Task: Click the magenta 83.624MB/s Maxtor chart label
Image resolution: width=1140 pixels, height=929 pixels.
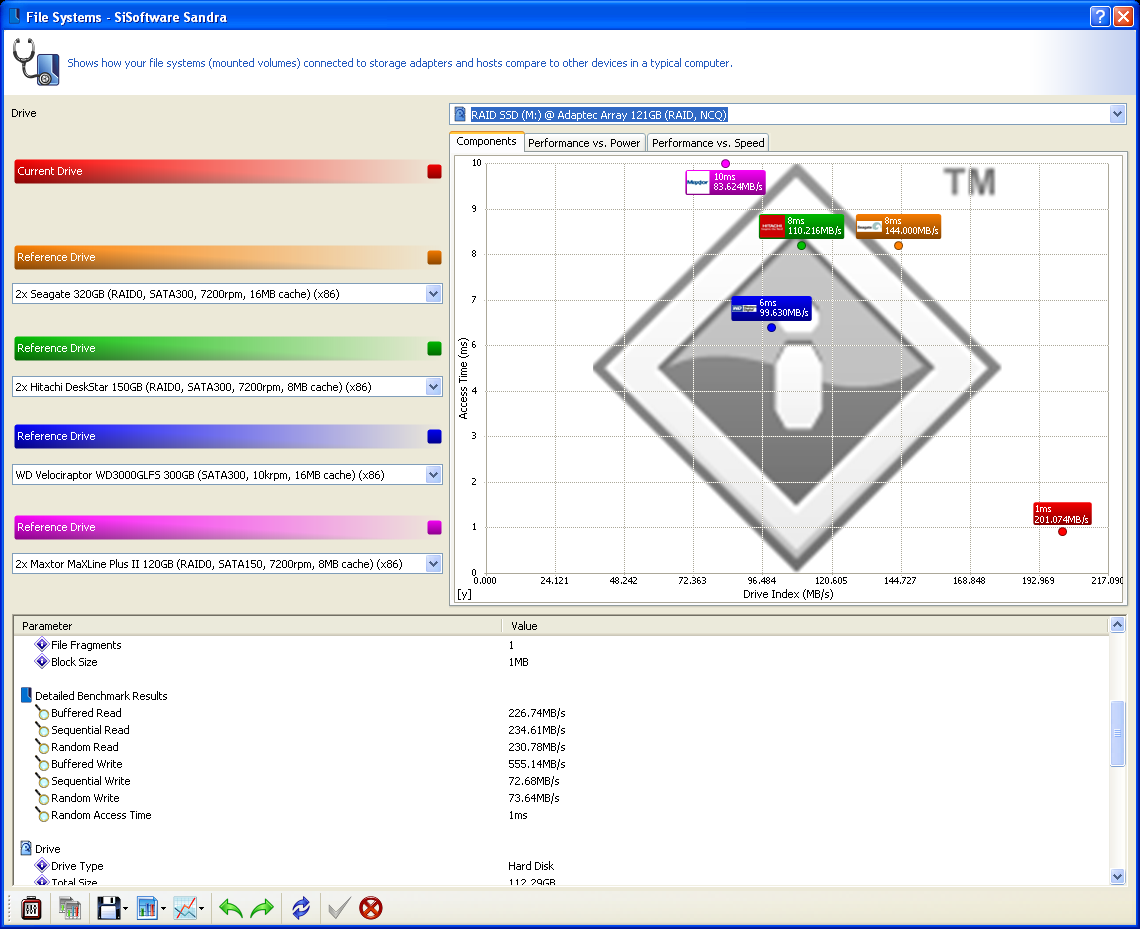Action: tap(726, 182)
